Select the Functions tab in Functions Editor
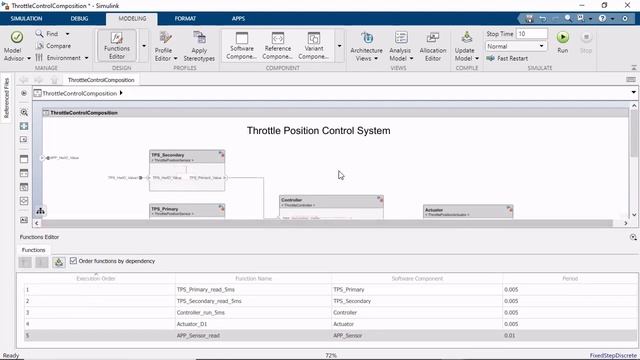640x360 pixels. pos(33,250)
